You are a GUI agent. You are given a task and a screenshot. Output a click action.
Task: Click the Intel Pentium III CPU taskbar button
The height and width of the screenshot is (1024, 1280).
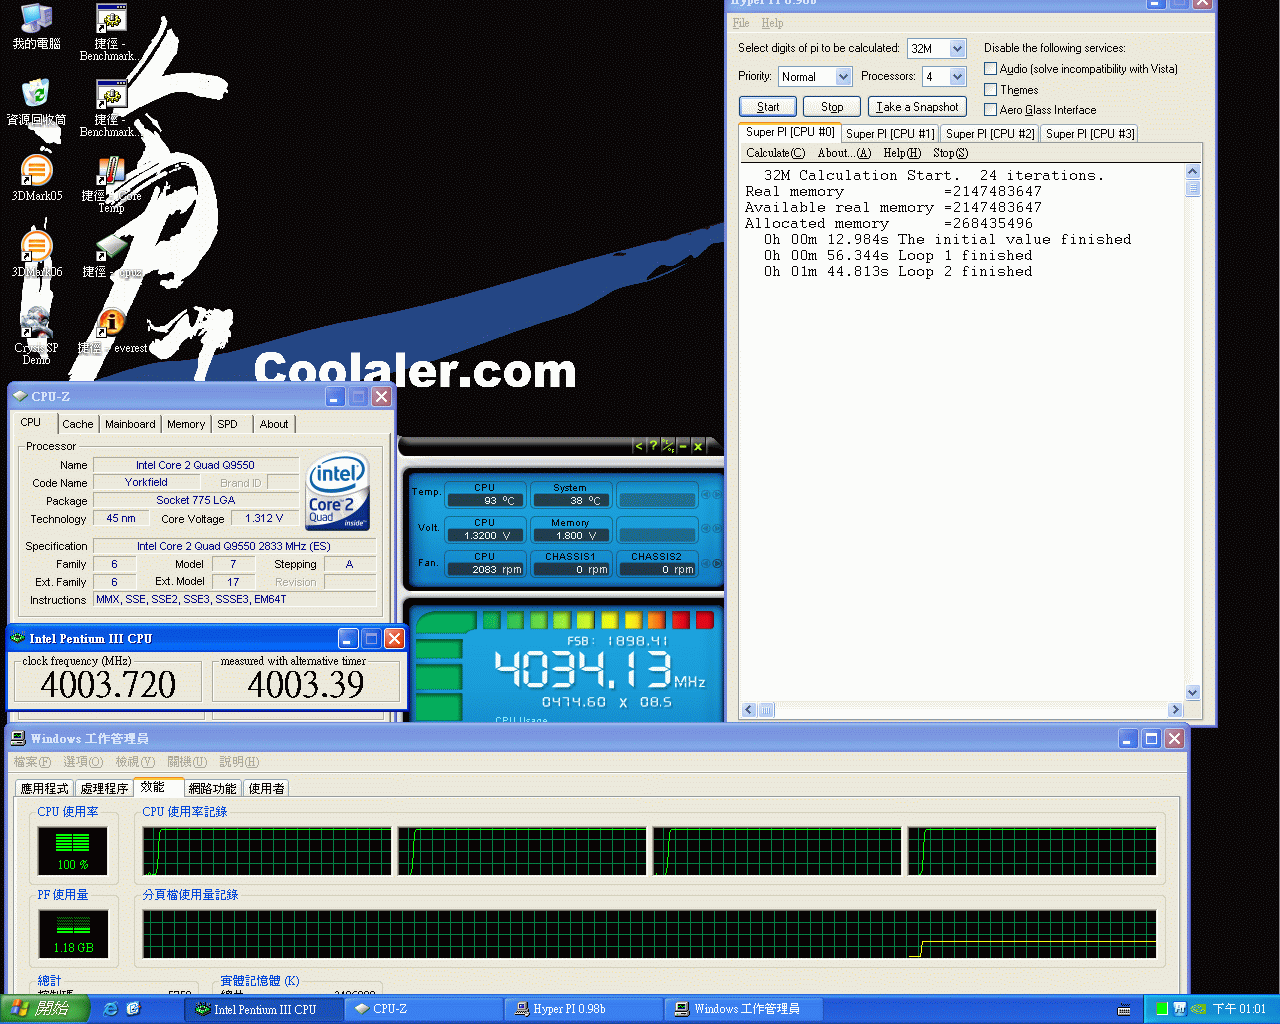265,1009
